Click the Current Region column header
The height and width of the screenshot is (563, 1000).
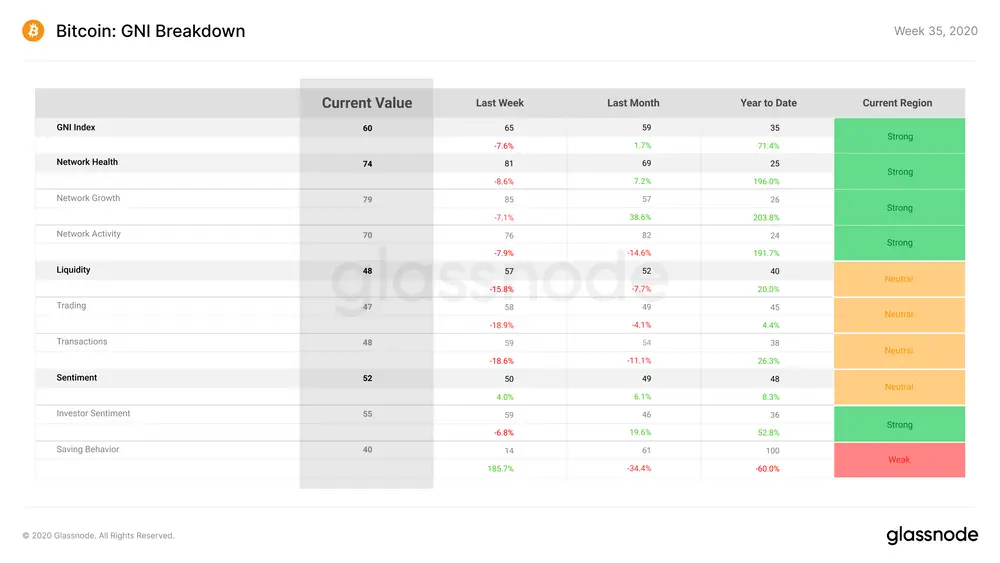click(x=897, y=103)
